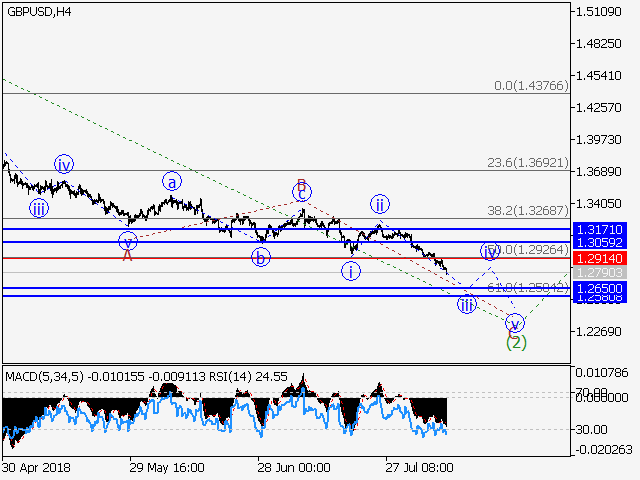Click the red 1.29140 price level tag

coord(601,258)
